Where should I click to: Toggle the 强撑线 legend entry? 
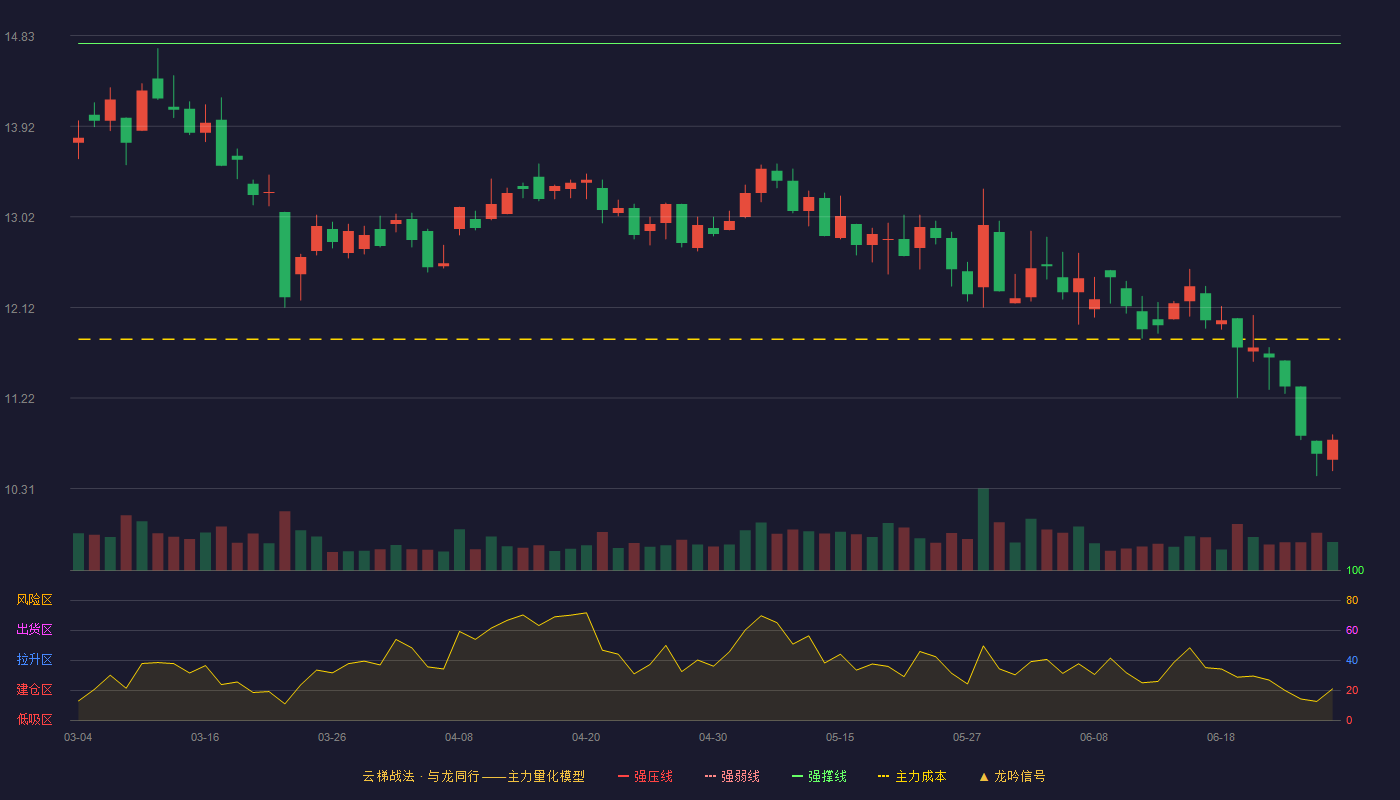[x=819, y=776]
